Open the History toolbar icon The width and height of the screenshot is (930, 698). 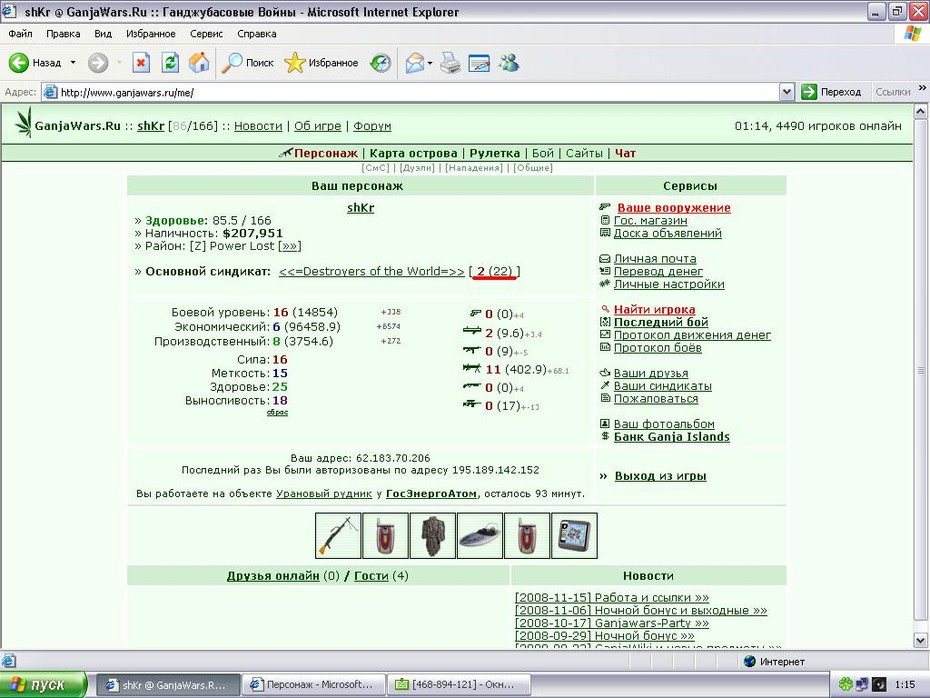click(x=380, y=62)
